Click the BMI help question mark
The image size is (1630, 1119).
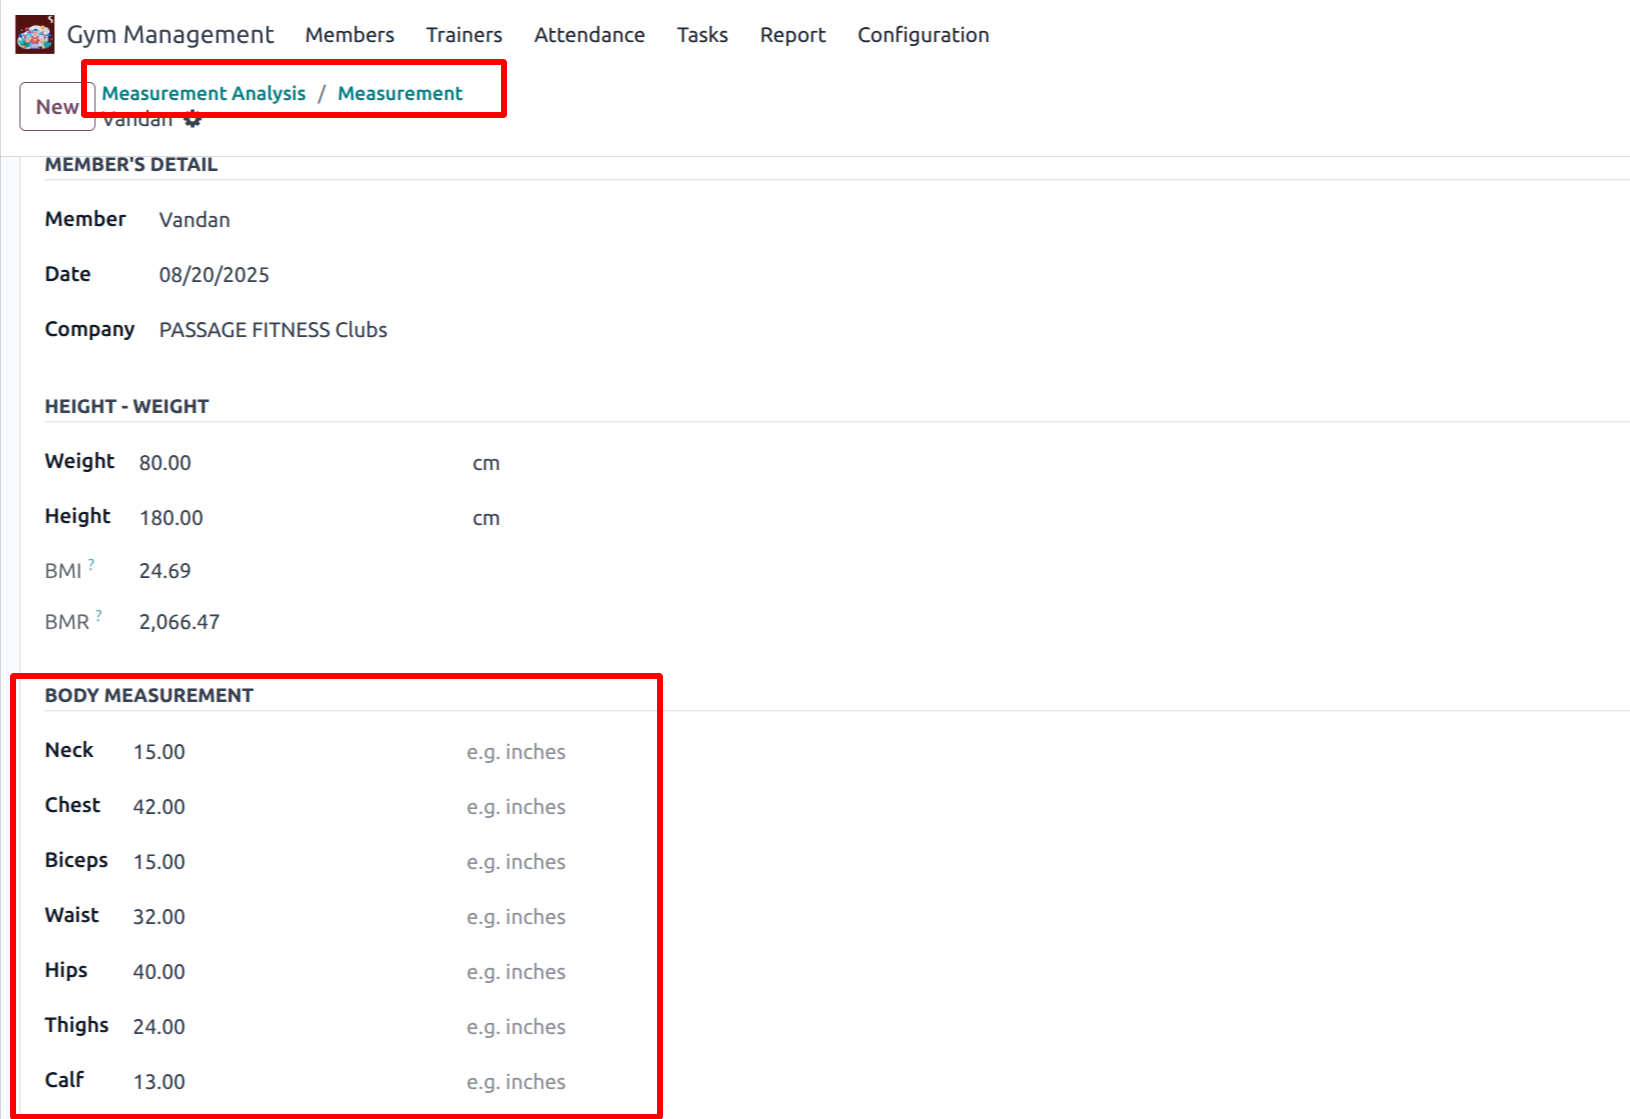(91, 565)
